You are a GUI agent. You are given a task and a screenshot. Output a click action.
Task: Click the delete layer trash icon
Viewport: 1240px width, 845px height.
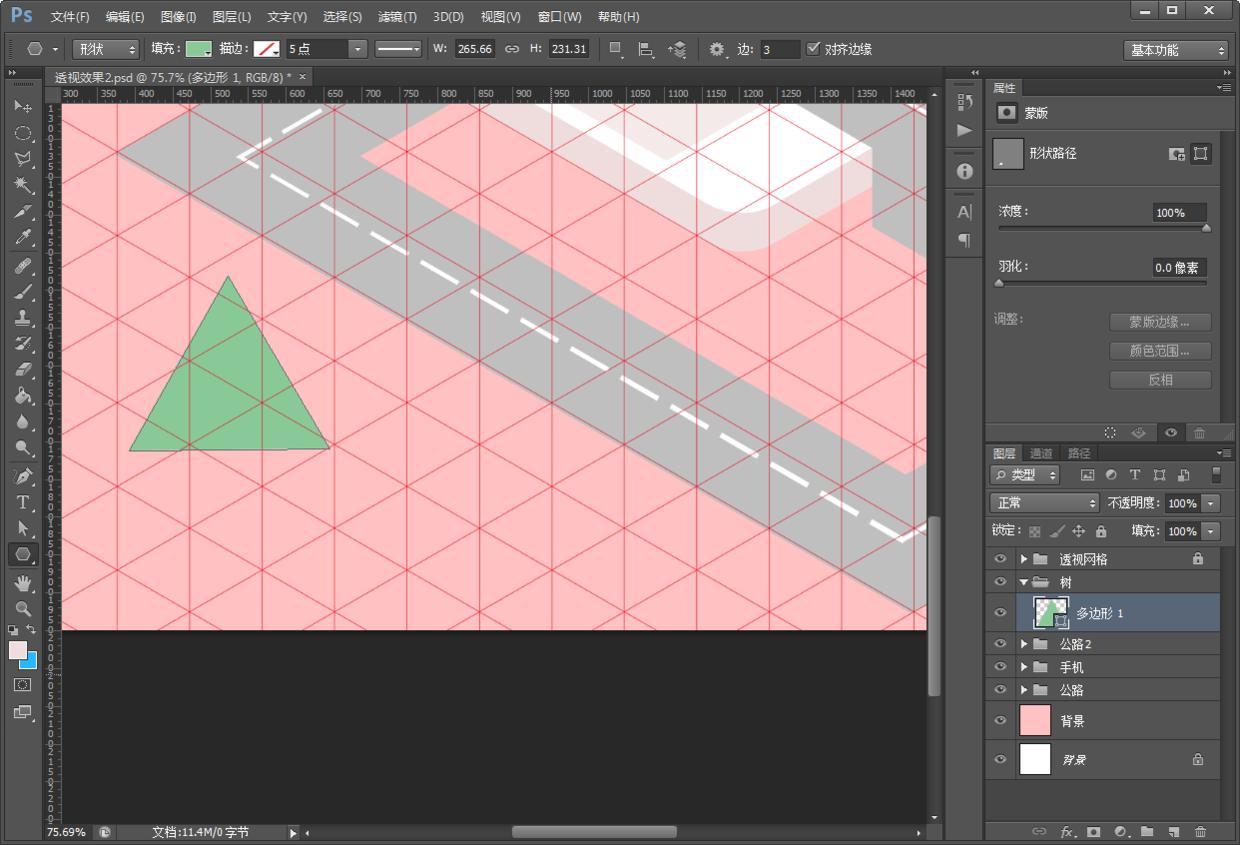pyautogui.click(x=1200, y=831)
